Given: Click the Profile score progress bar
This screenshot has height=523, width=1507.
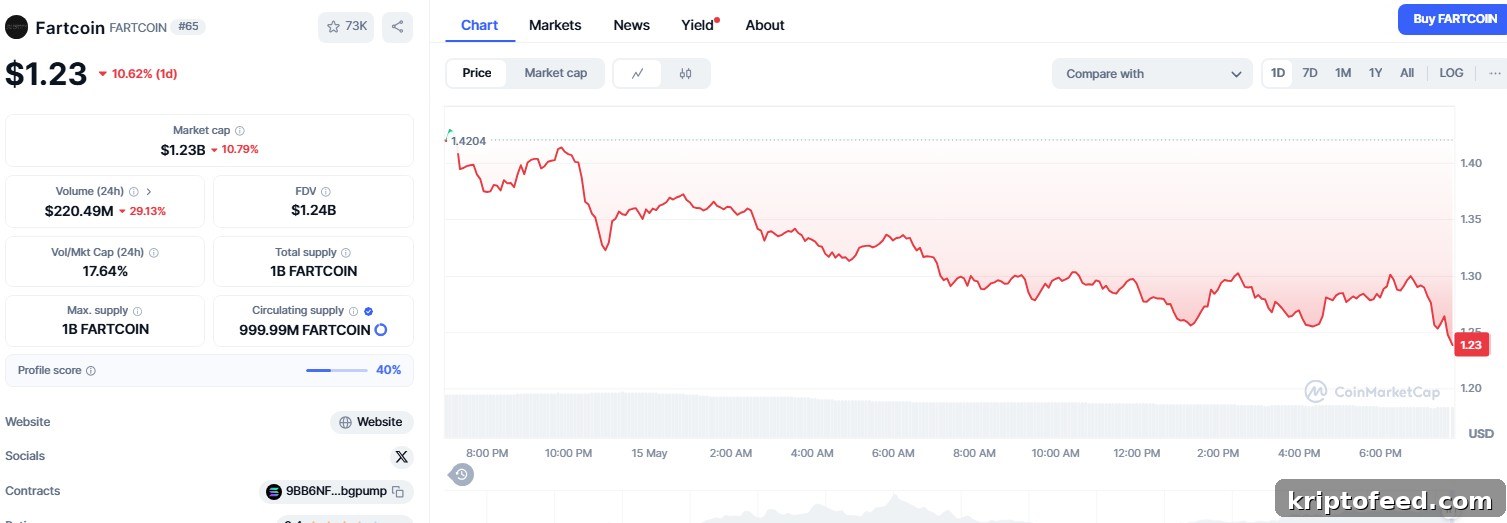Looking at the screenshot, I should coord(336,370).
